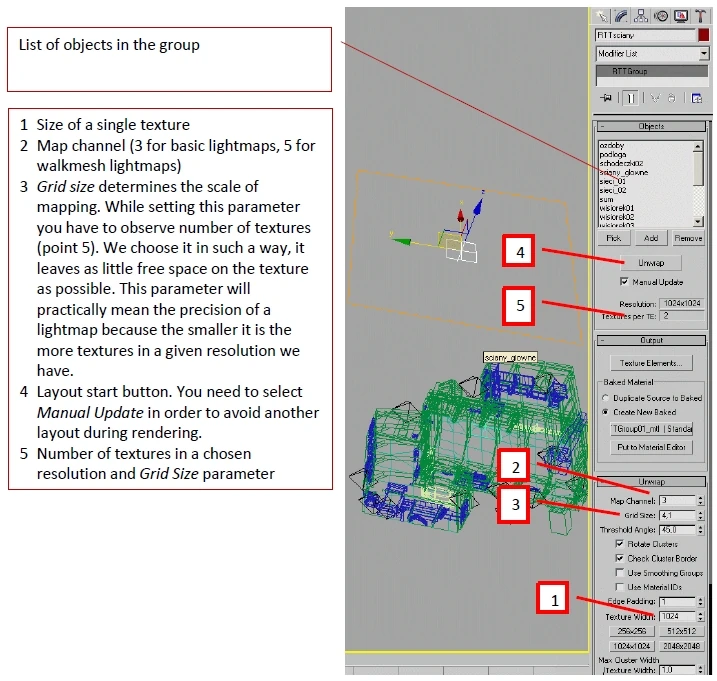Click Configure Modifier Sets icon
This screenshot has width=717, height=681.
click(x=696, y=98)
